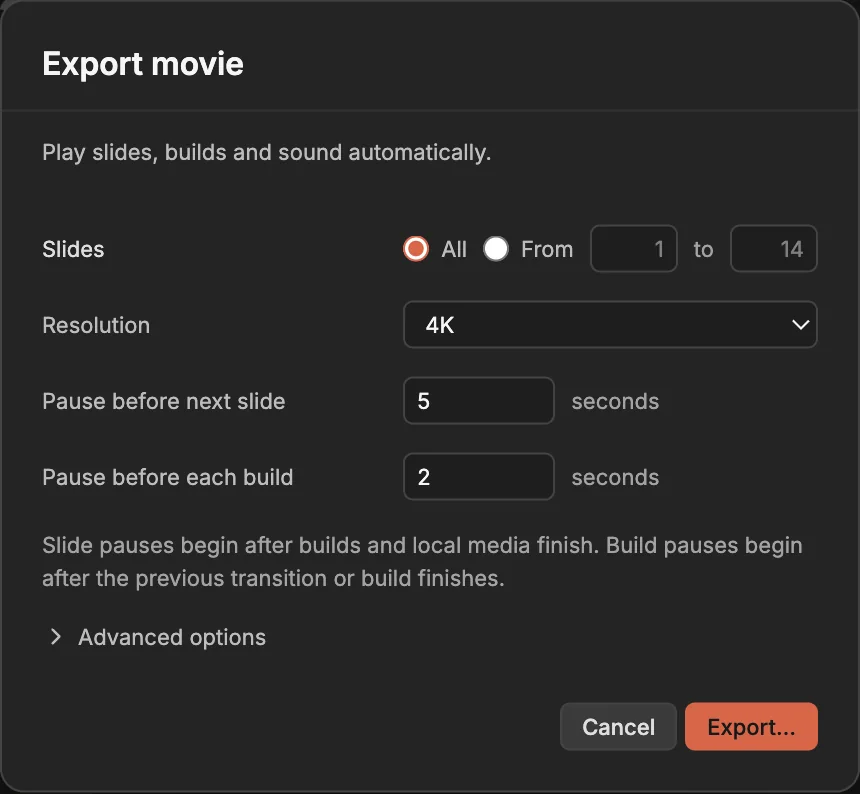Click the ending slide number field showing 14
Screen dimensions: 860x794
point(773,249)
